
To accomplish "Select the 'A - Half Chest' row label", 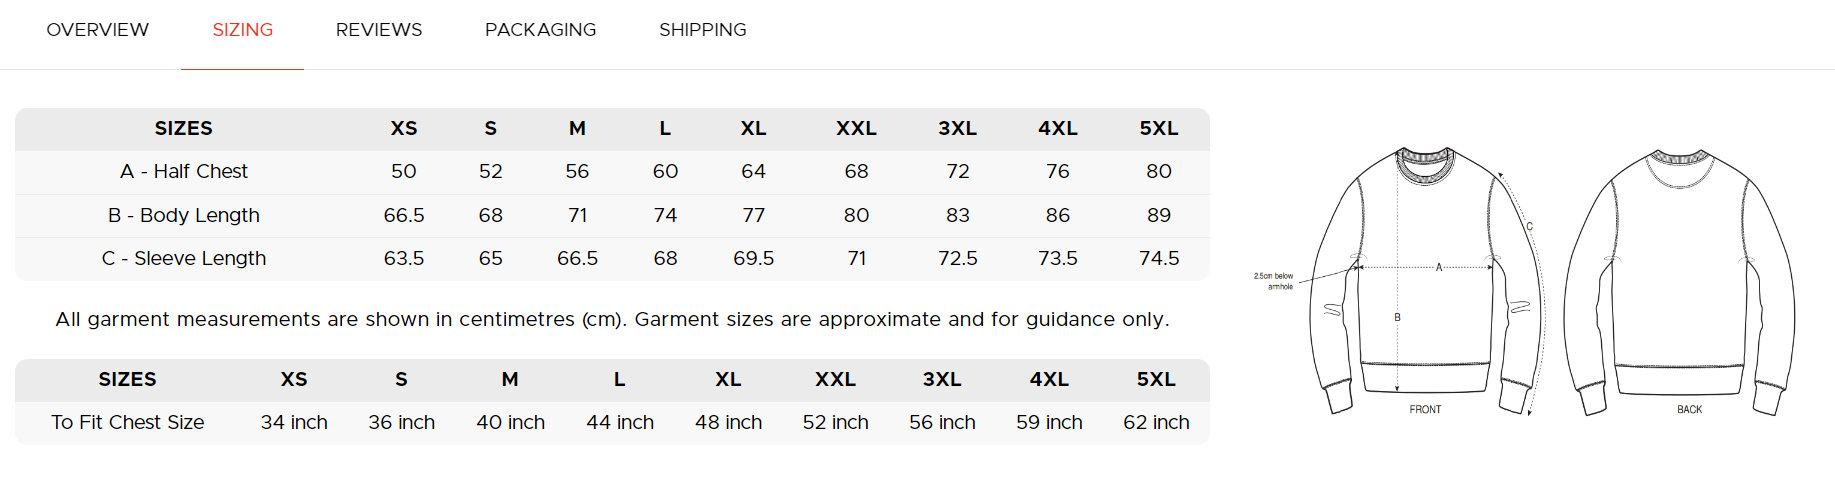I will click(184, 171).
